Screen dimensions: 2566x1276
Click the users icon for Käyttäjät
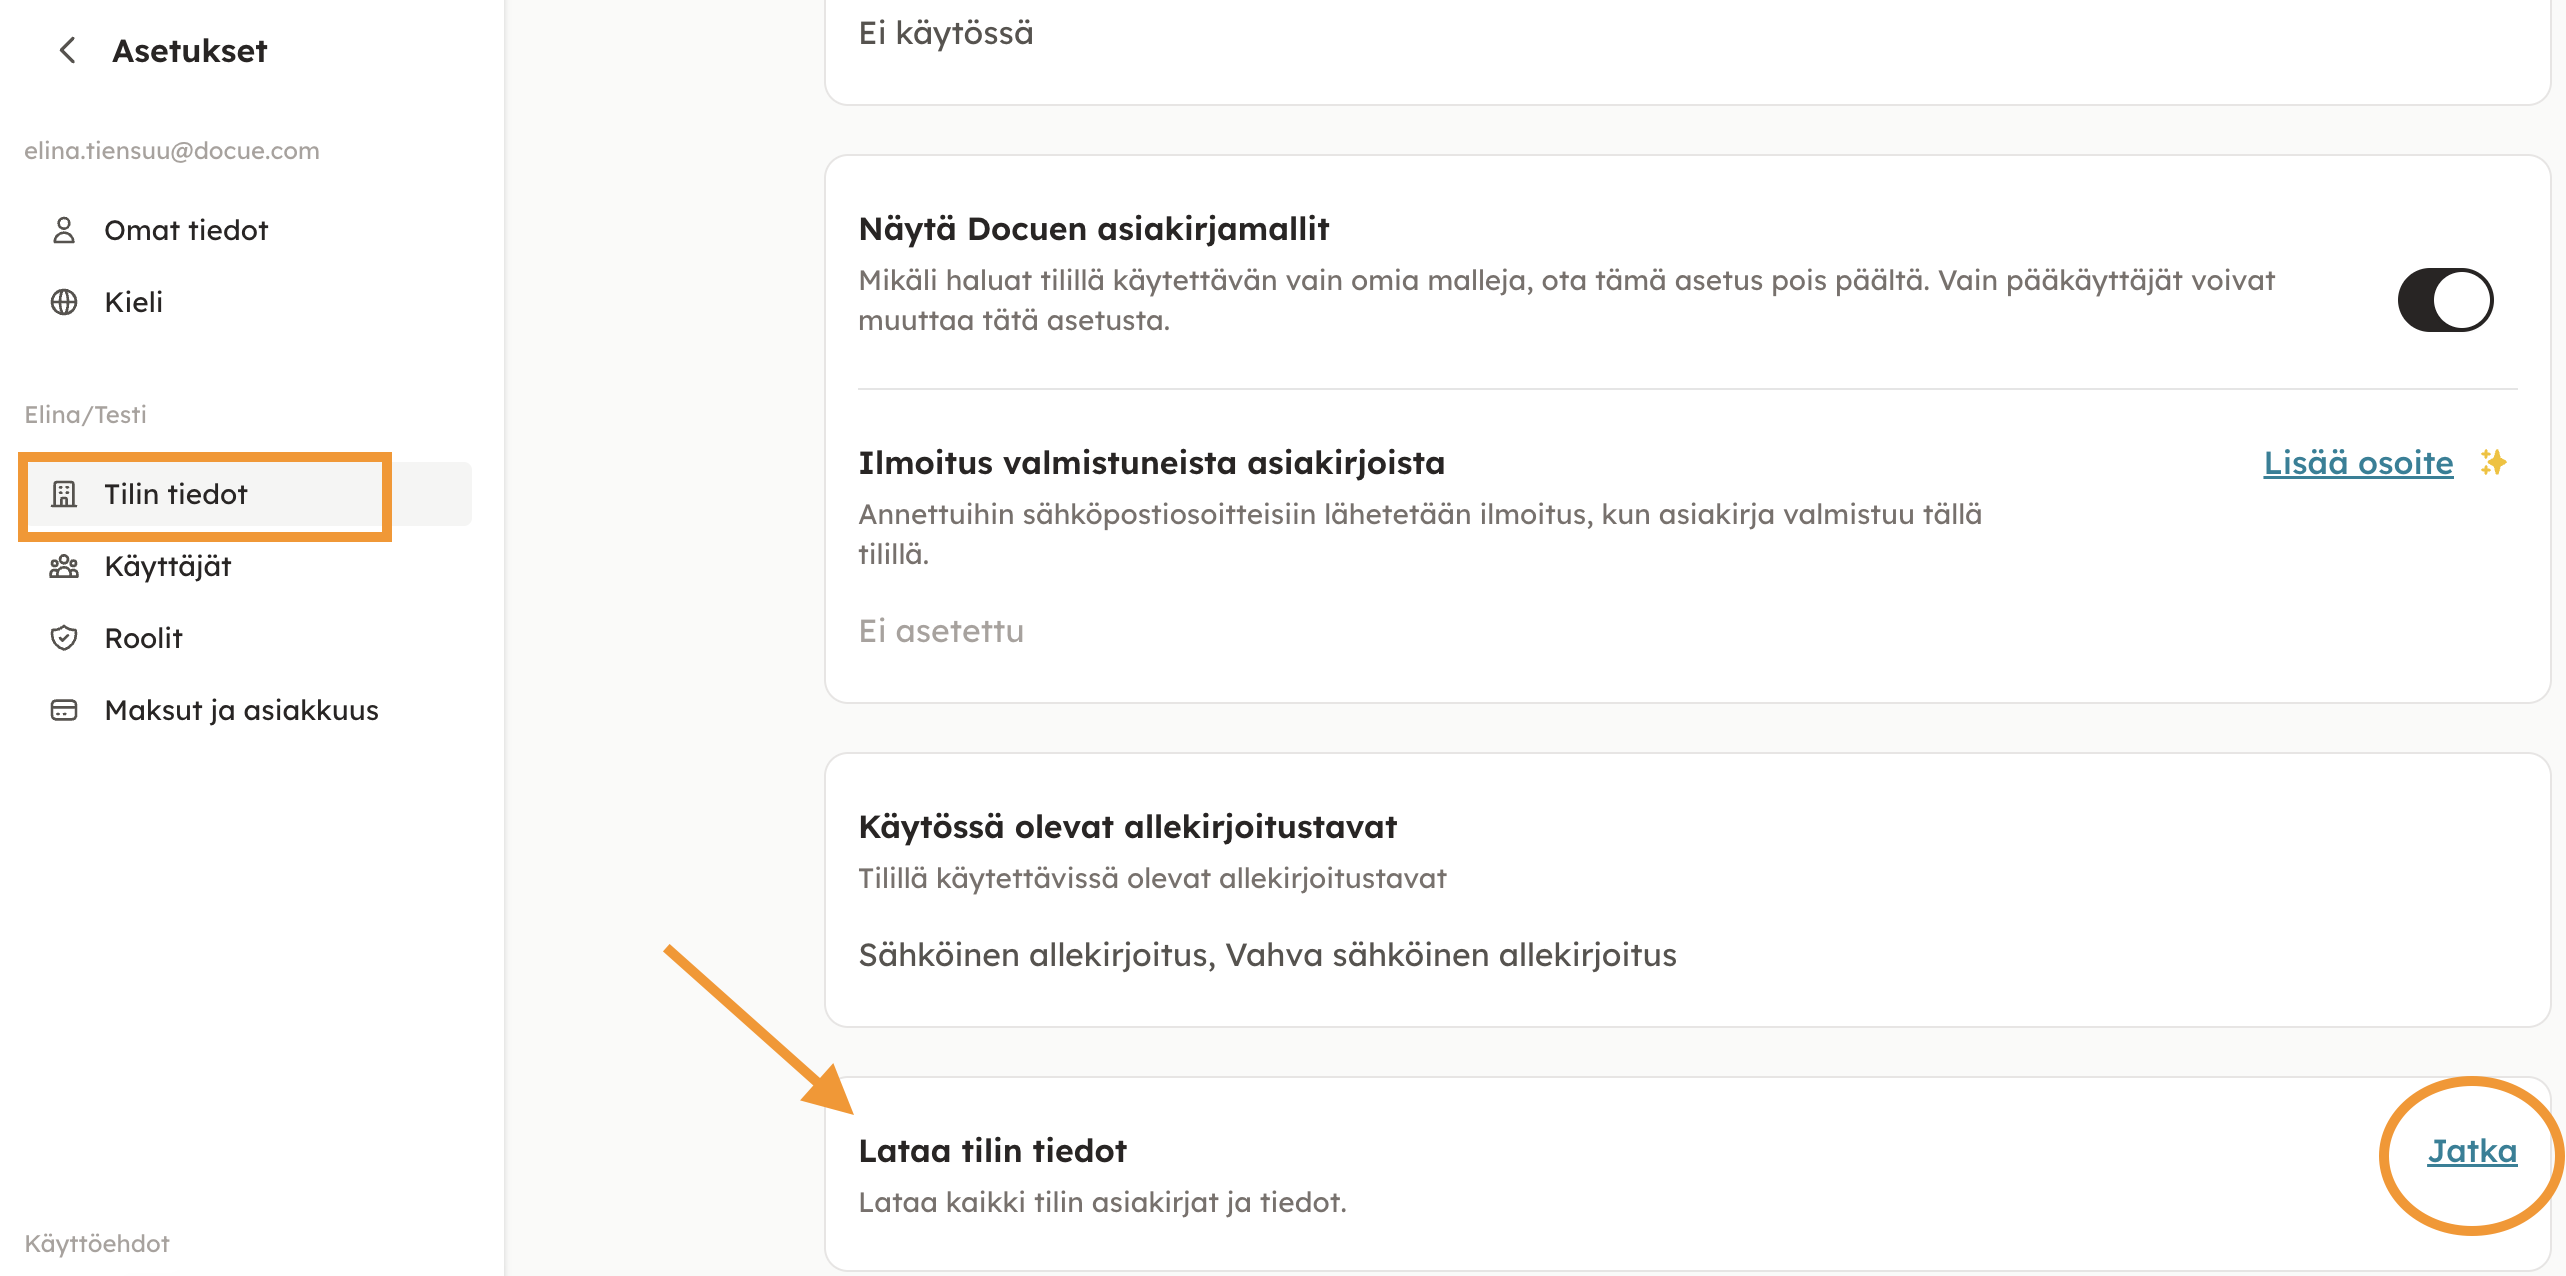[64, 566]
